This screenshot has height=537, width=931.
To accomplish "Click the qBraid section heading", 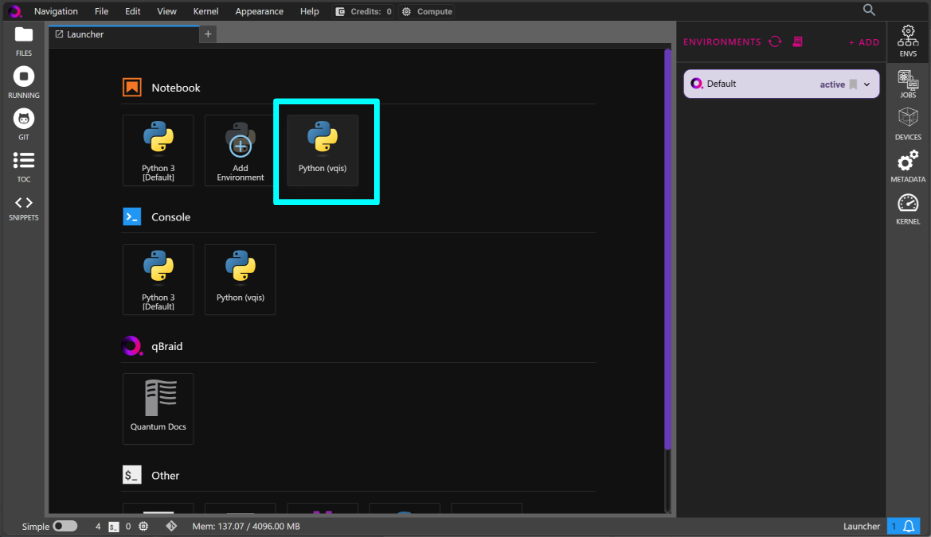I will [x=167, y=346].
